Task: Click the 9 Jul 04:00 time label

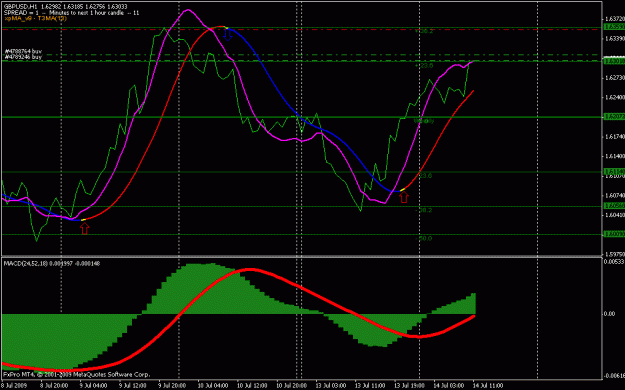Action: coord(93,386)
